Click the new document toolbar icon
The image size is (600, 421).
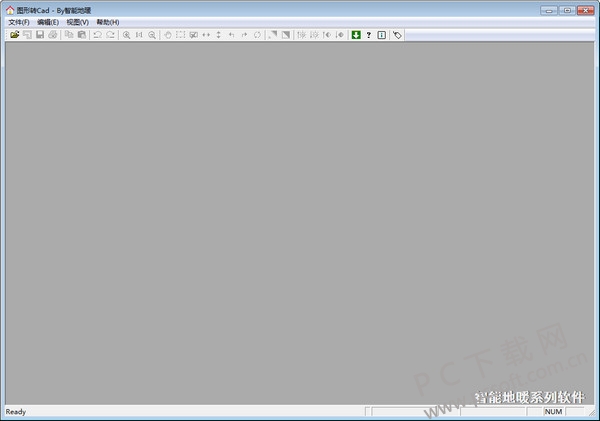tap(27, 35)
